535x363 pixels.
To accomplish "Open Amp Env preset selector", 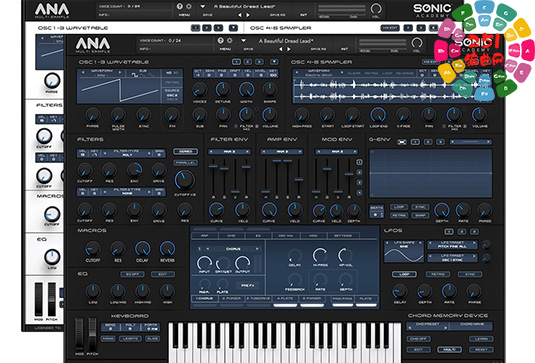I will pyautogui.click(x=282, y=151).
